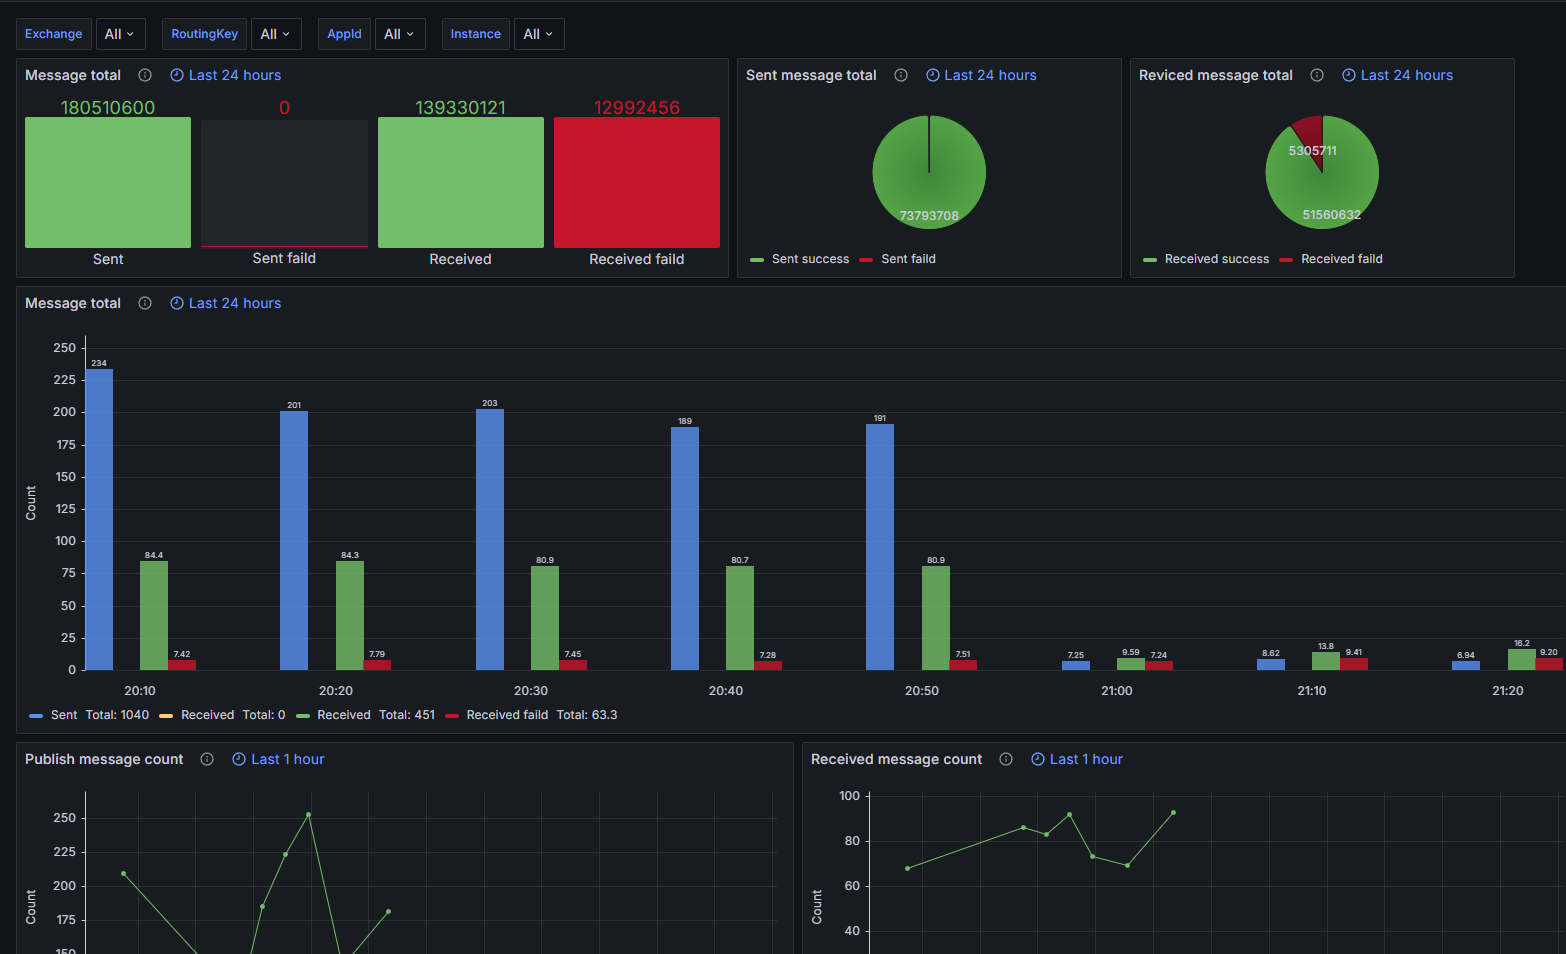Image resolution: width=1566 pixels, height=954 pixels.
Task: Open Reviced message total panel title menu
Action: point(1215,75)
